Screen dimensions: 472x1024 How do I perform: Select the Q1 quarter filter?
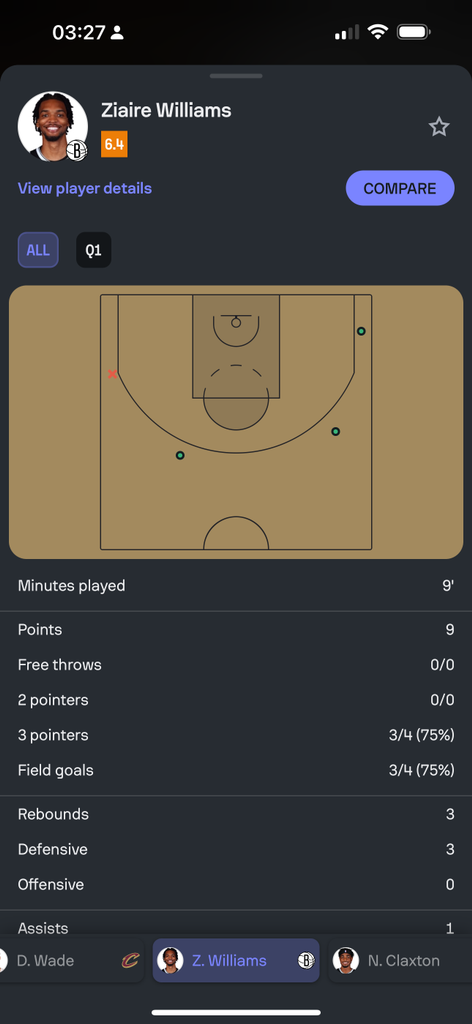coord(93,250)
